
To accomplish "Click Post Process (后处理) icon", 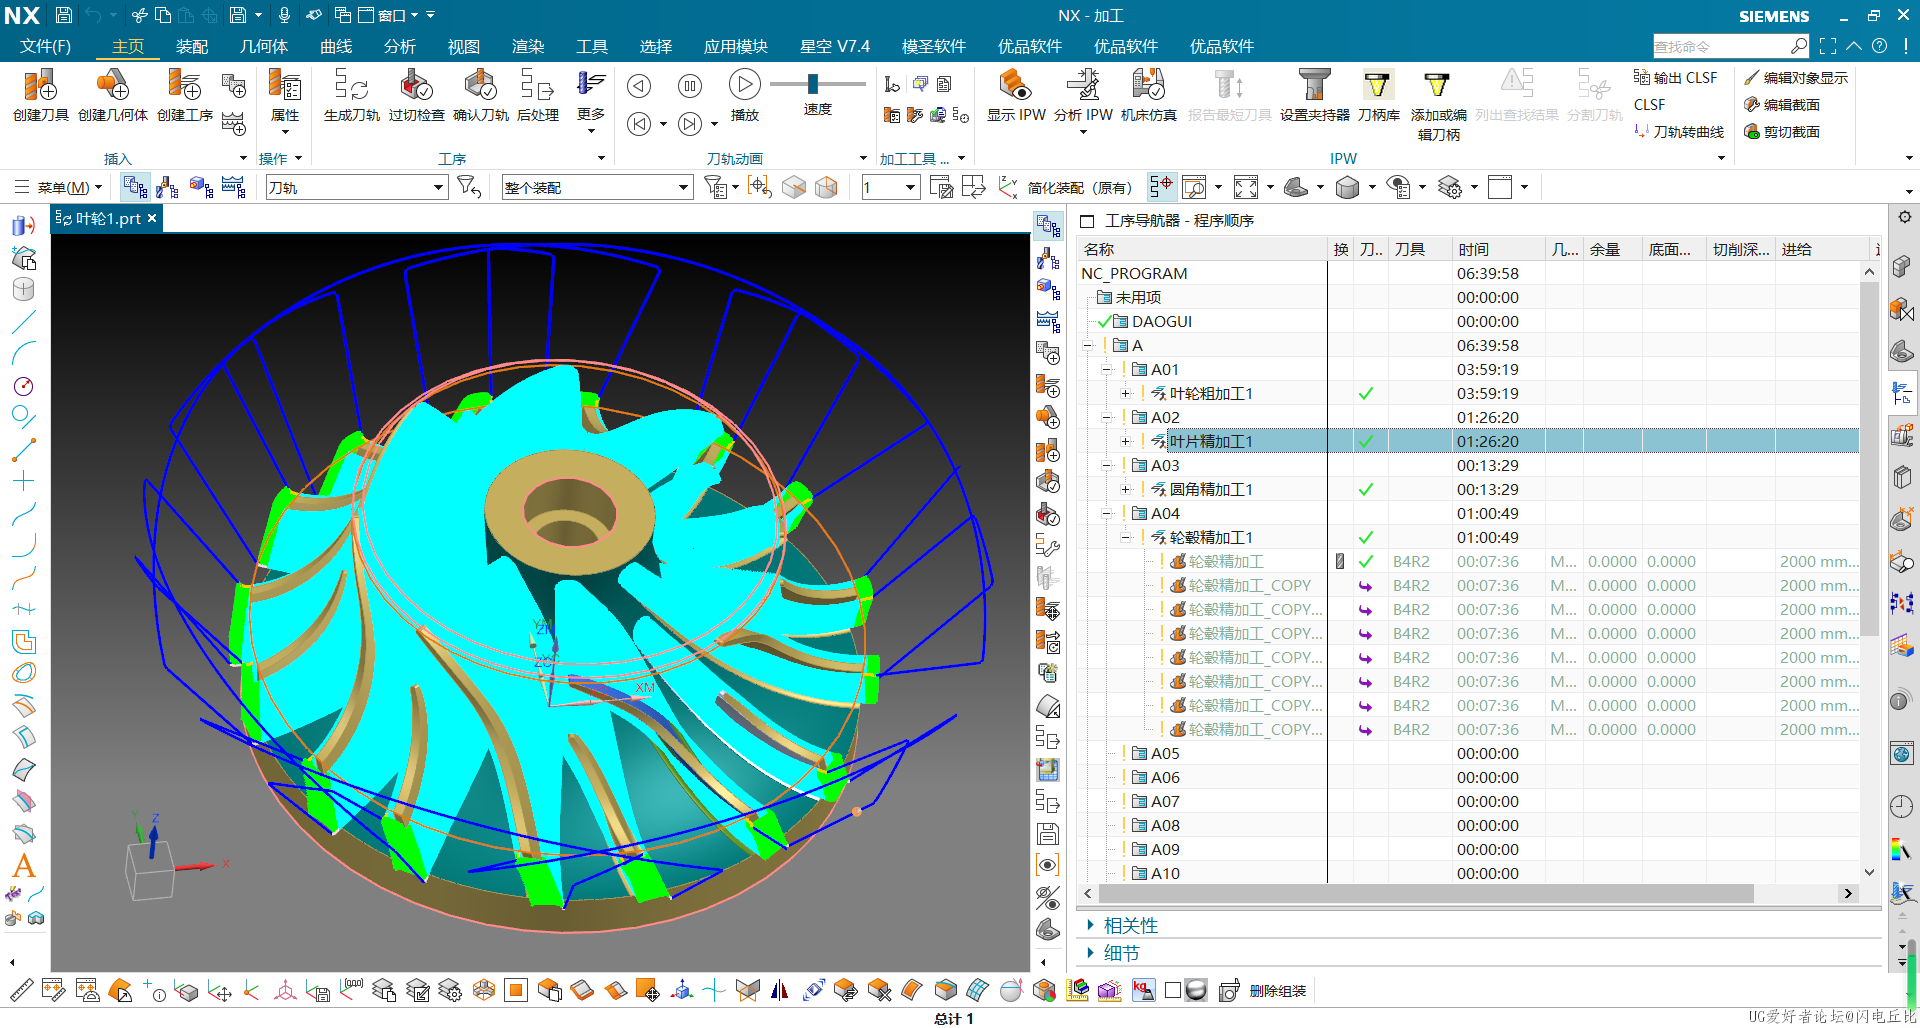I will [x=538, y=95].
